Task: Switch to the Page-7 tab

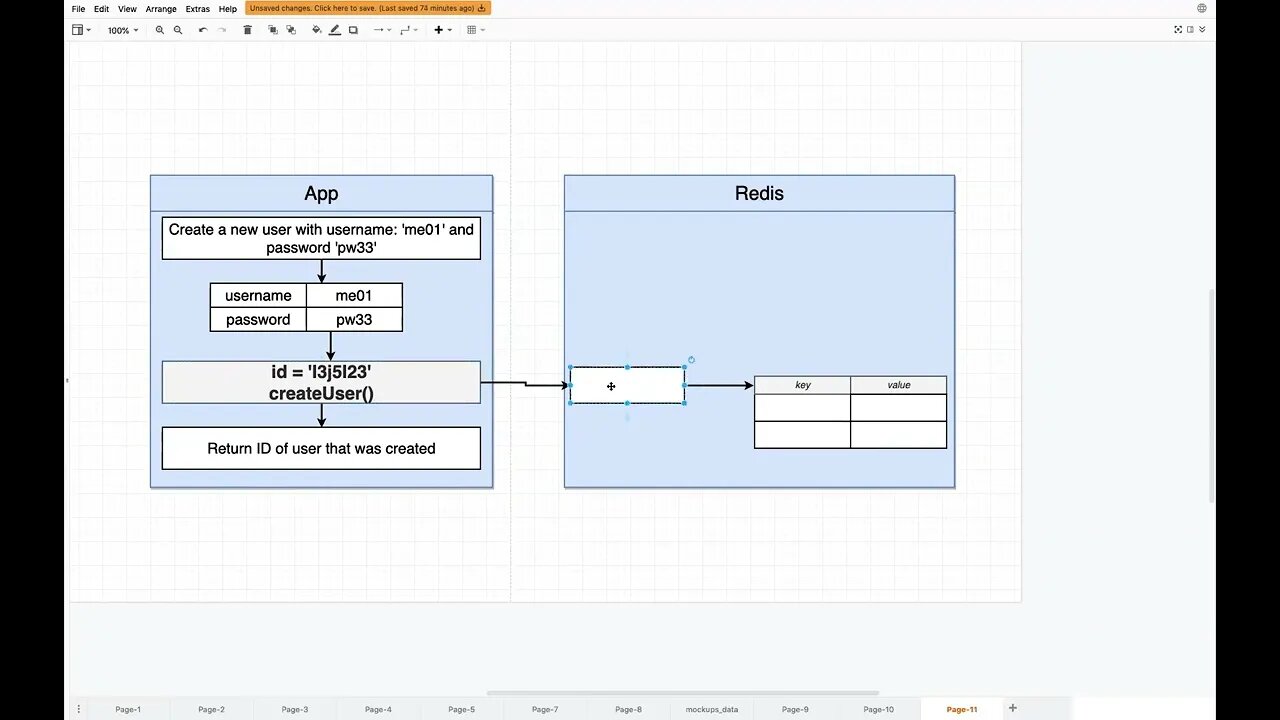Action: [545, 709]
